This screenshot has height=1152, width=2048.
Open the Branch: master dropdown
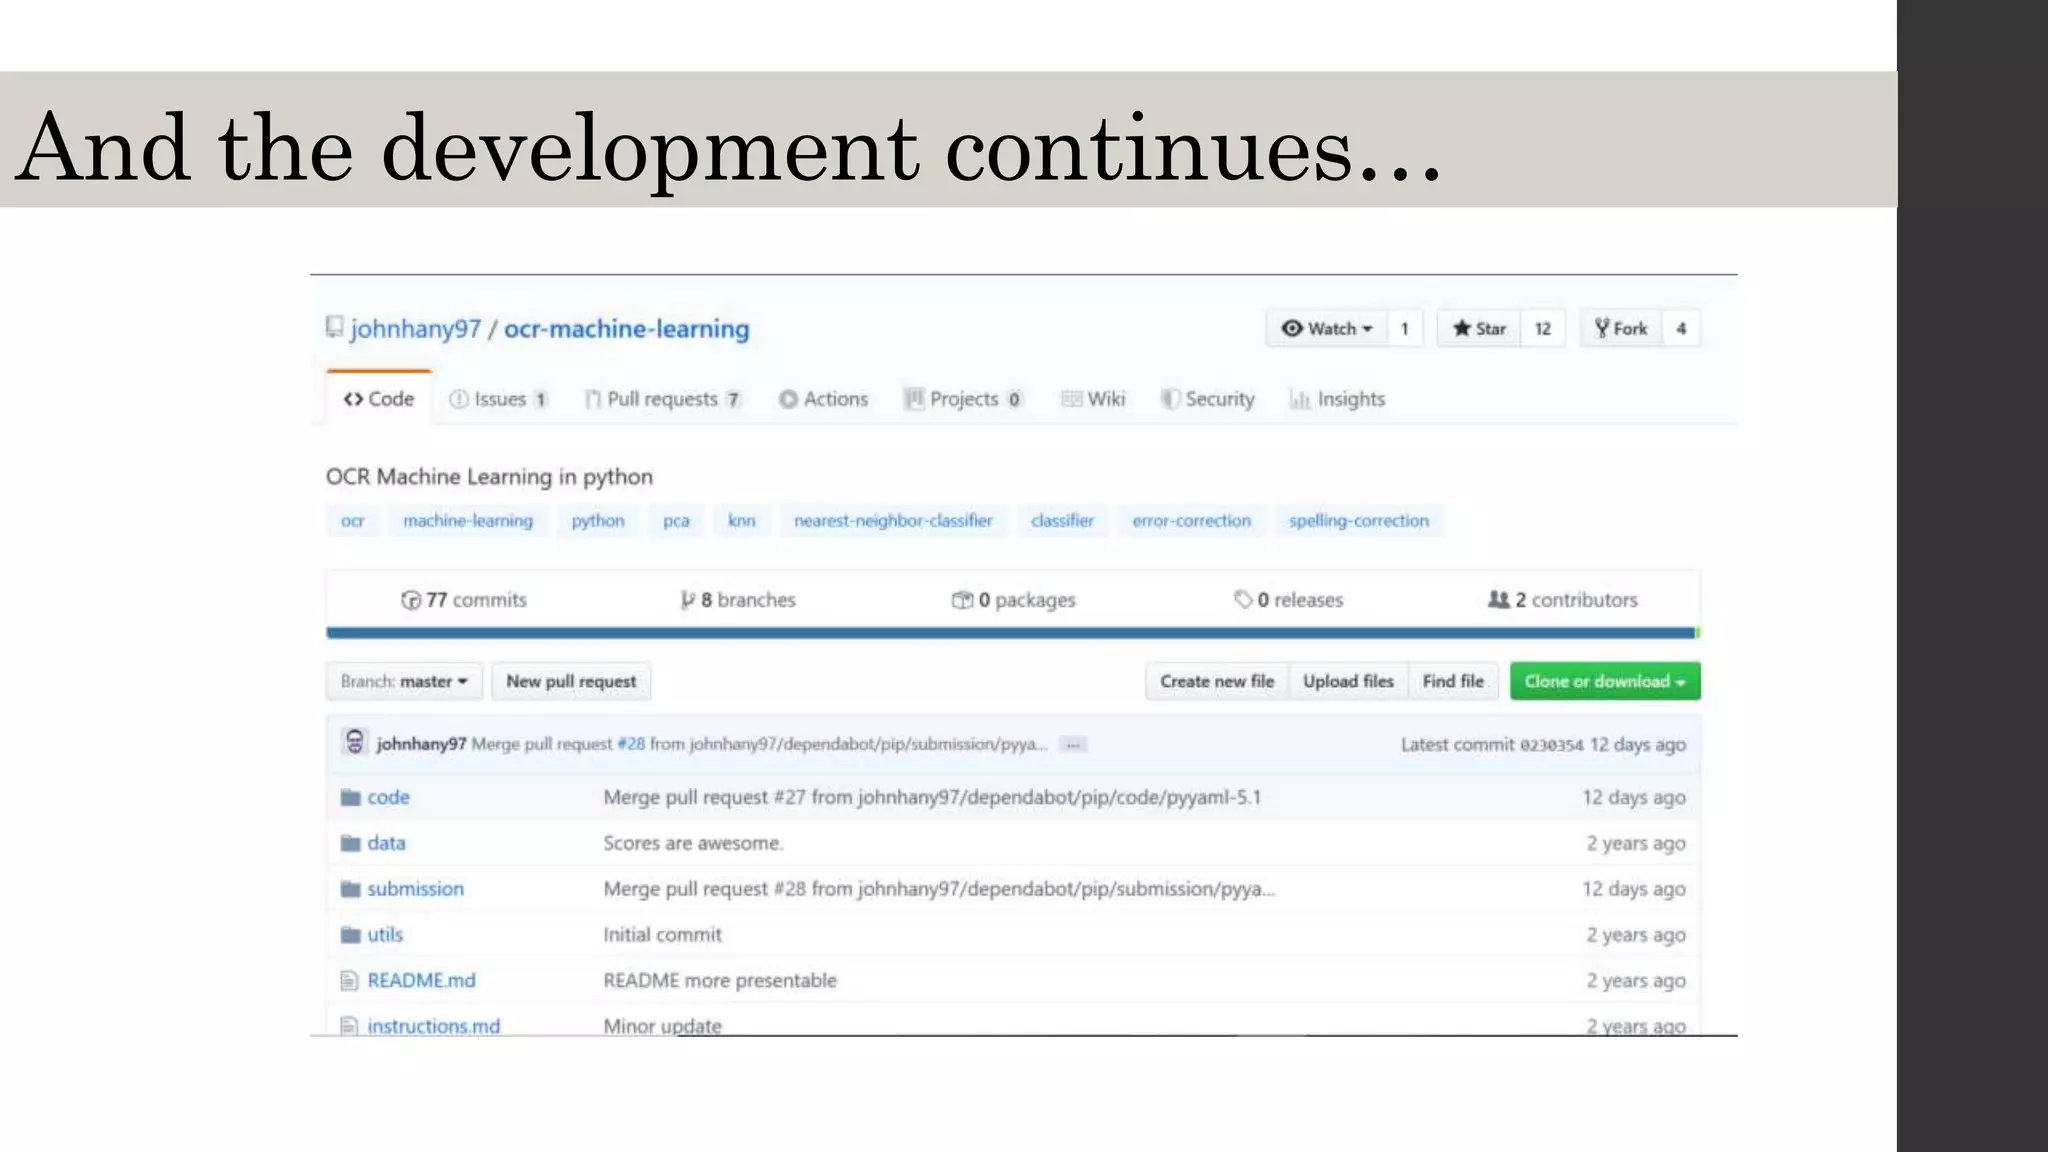(x=404, y=681)
